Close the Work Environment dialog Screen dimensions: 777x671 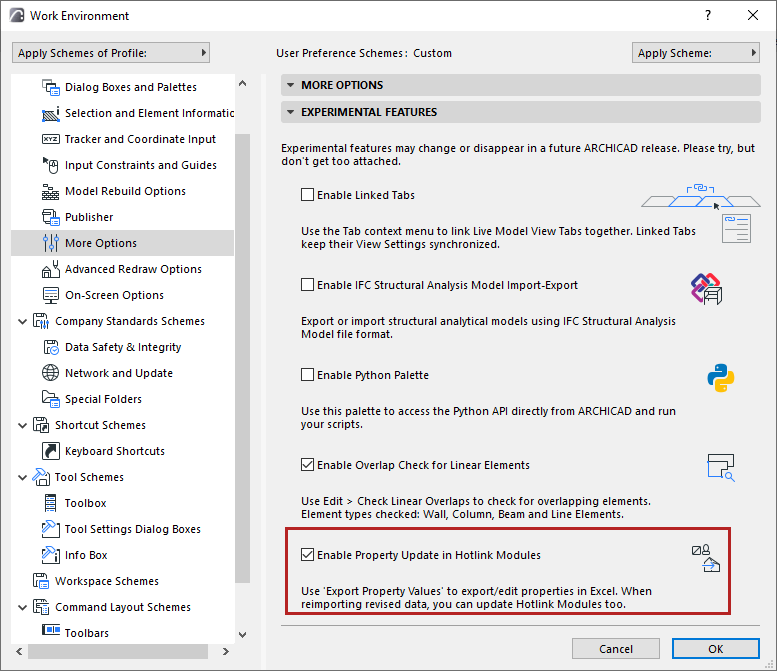pos(753,15)
